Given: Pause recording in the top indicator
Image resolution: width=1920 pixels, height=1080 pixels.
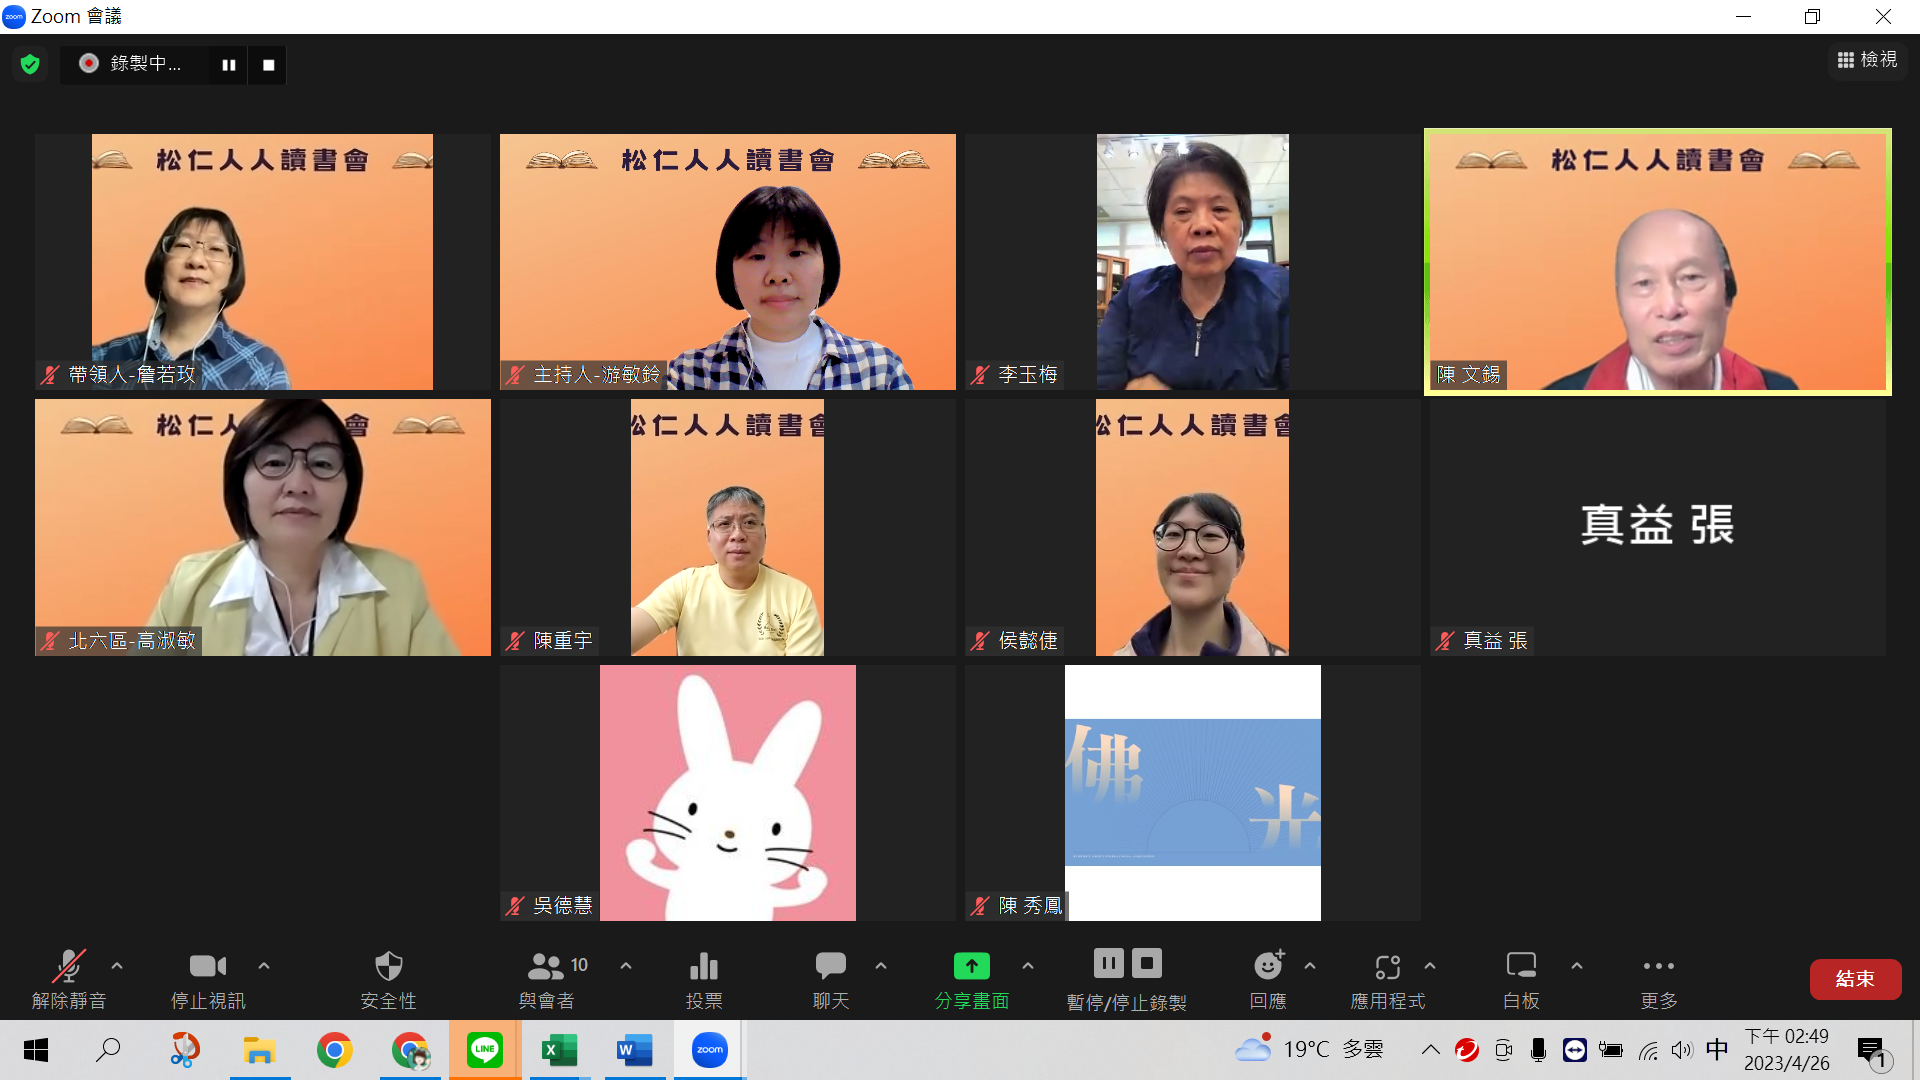Looking at the screenshot, I should pyautogui.click(x=228, y=65).
